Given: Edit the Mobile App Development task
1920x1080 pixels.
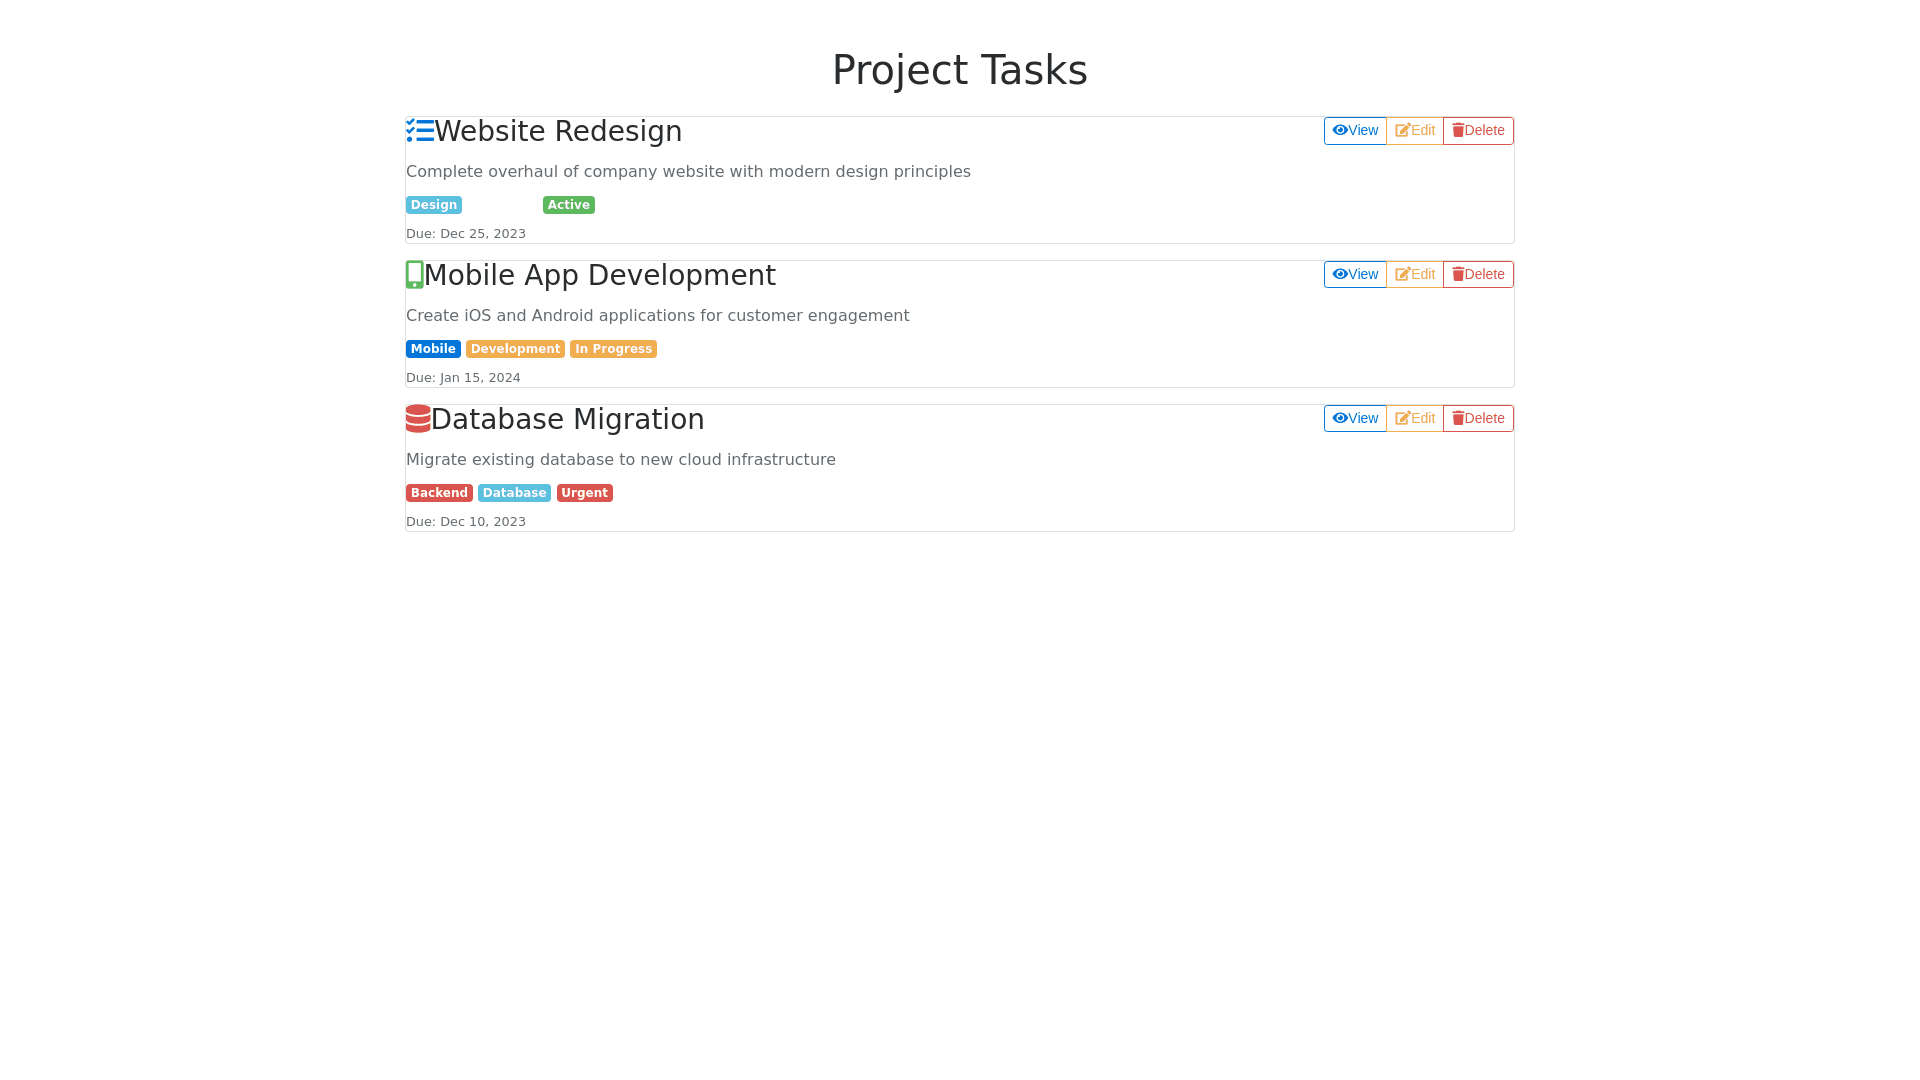Looking at the screenshot, I should click(x=1415, y=275).
